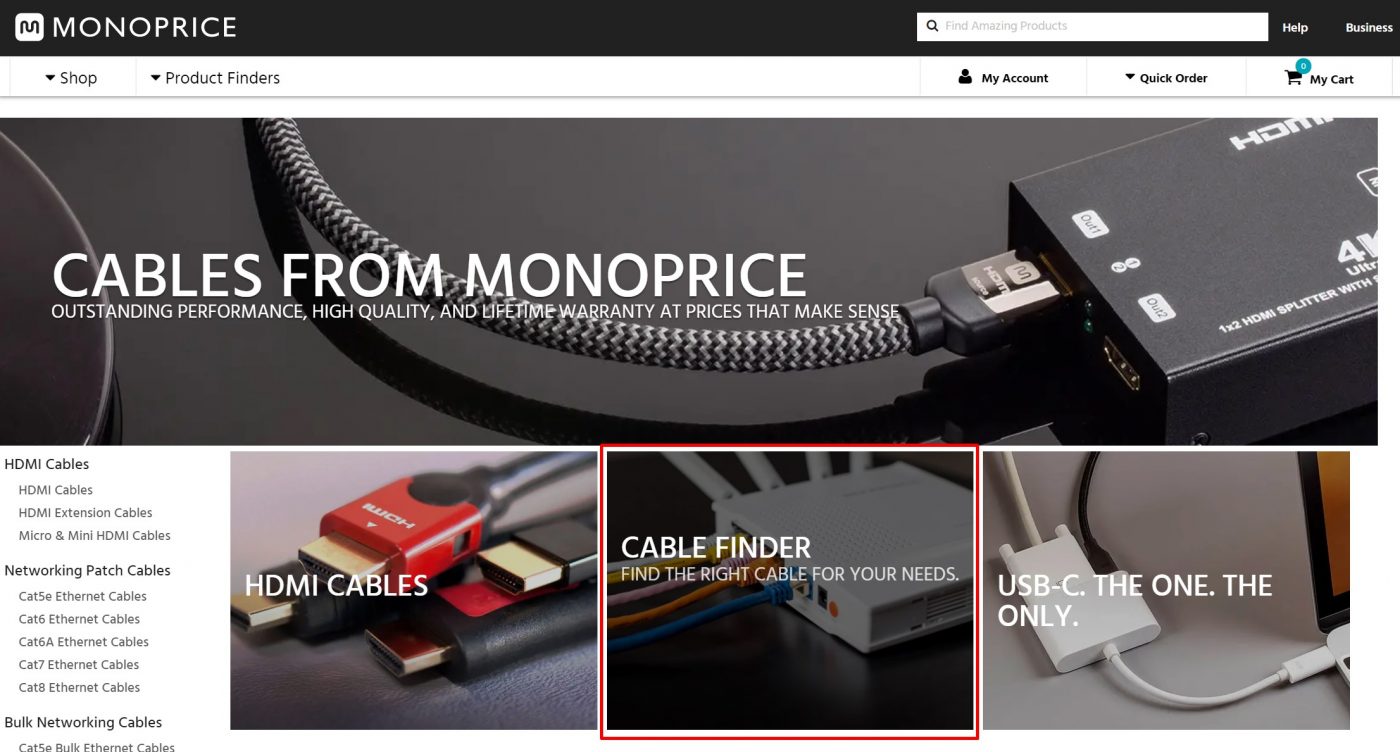Open the Business menu item
1400x752 pixels.
click(1369, 28)
